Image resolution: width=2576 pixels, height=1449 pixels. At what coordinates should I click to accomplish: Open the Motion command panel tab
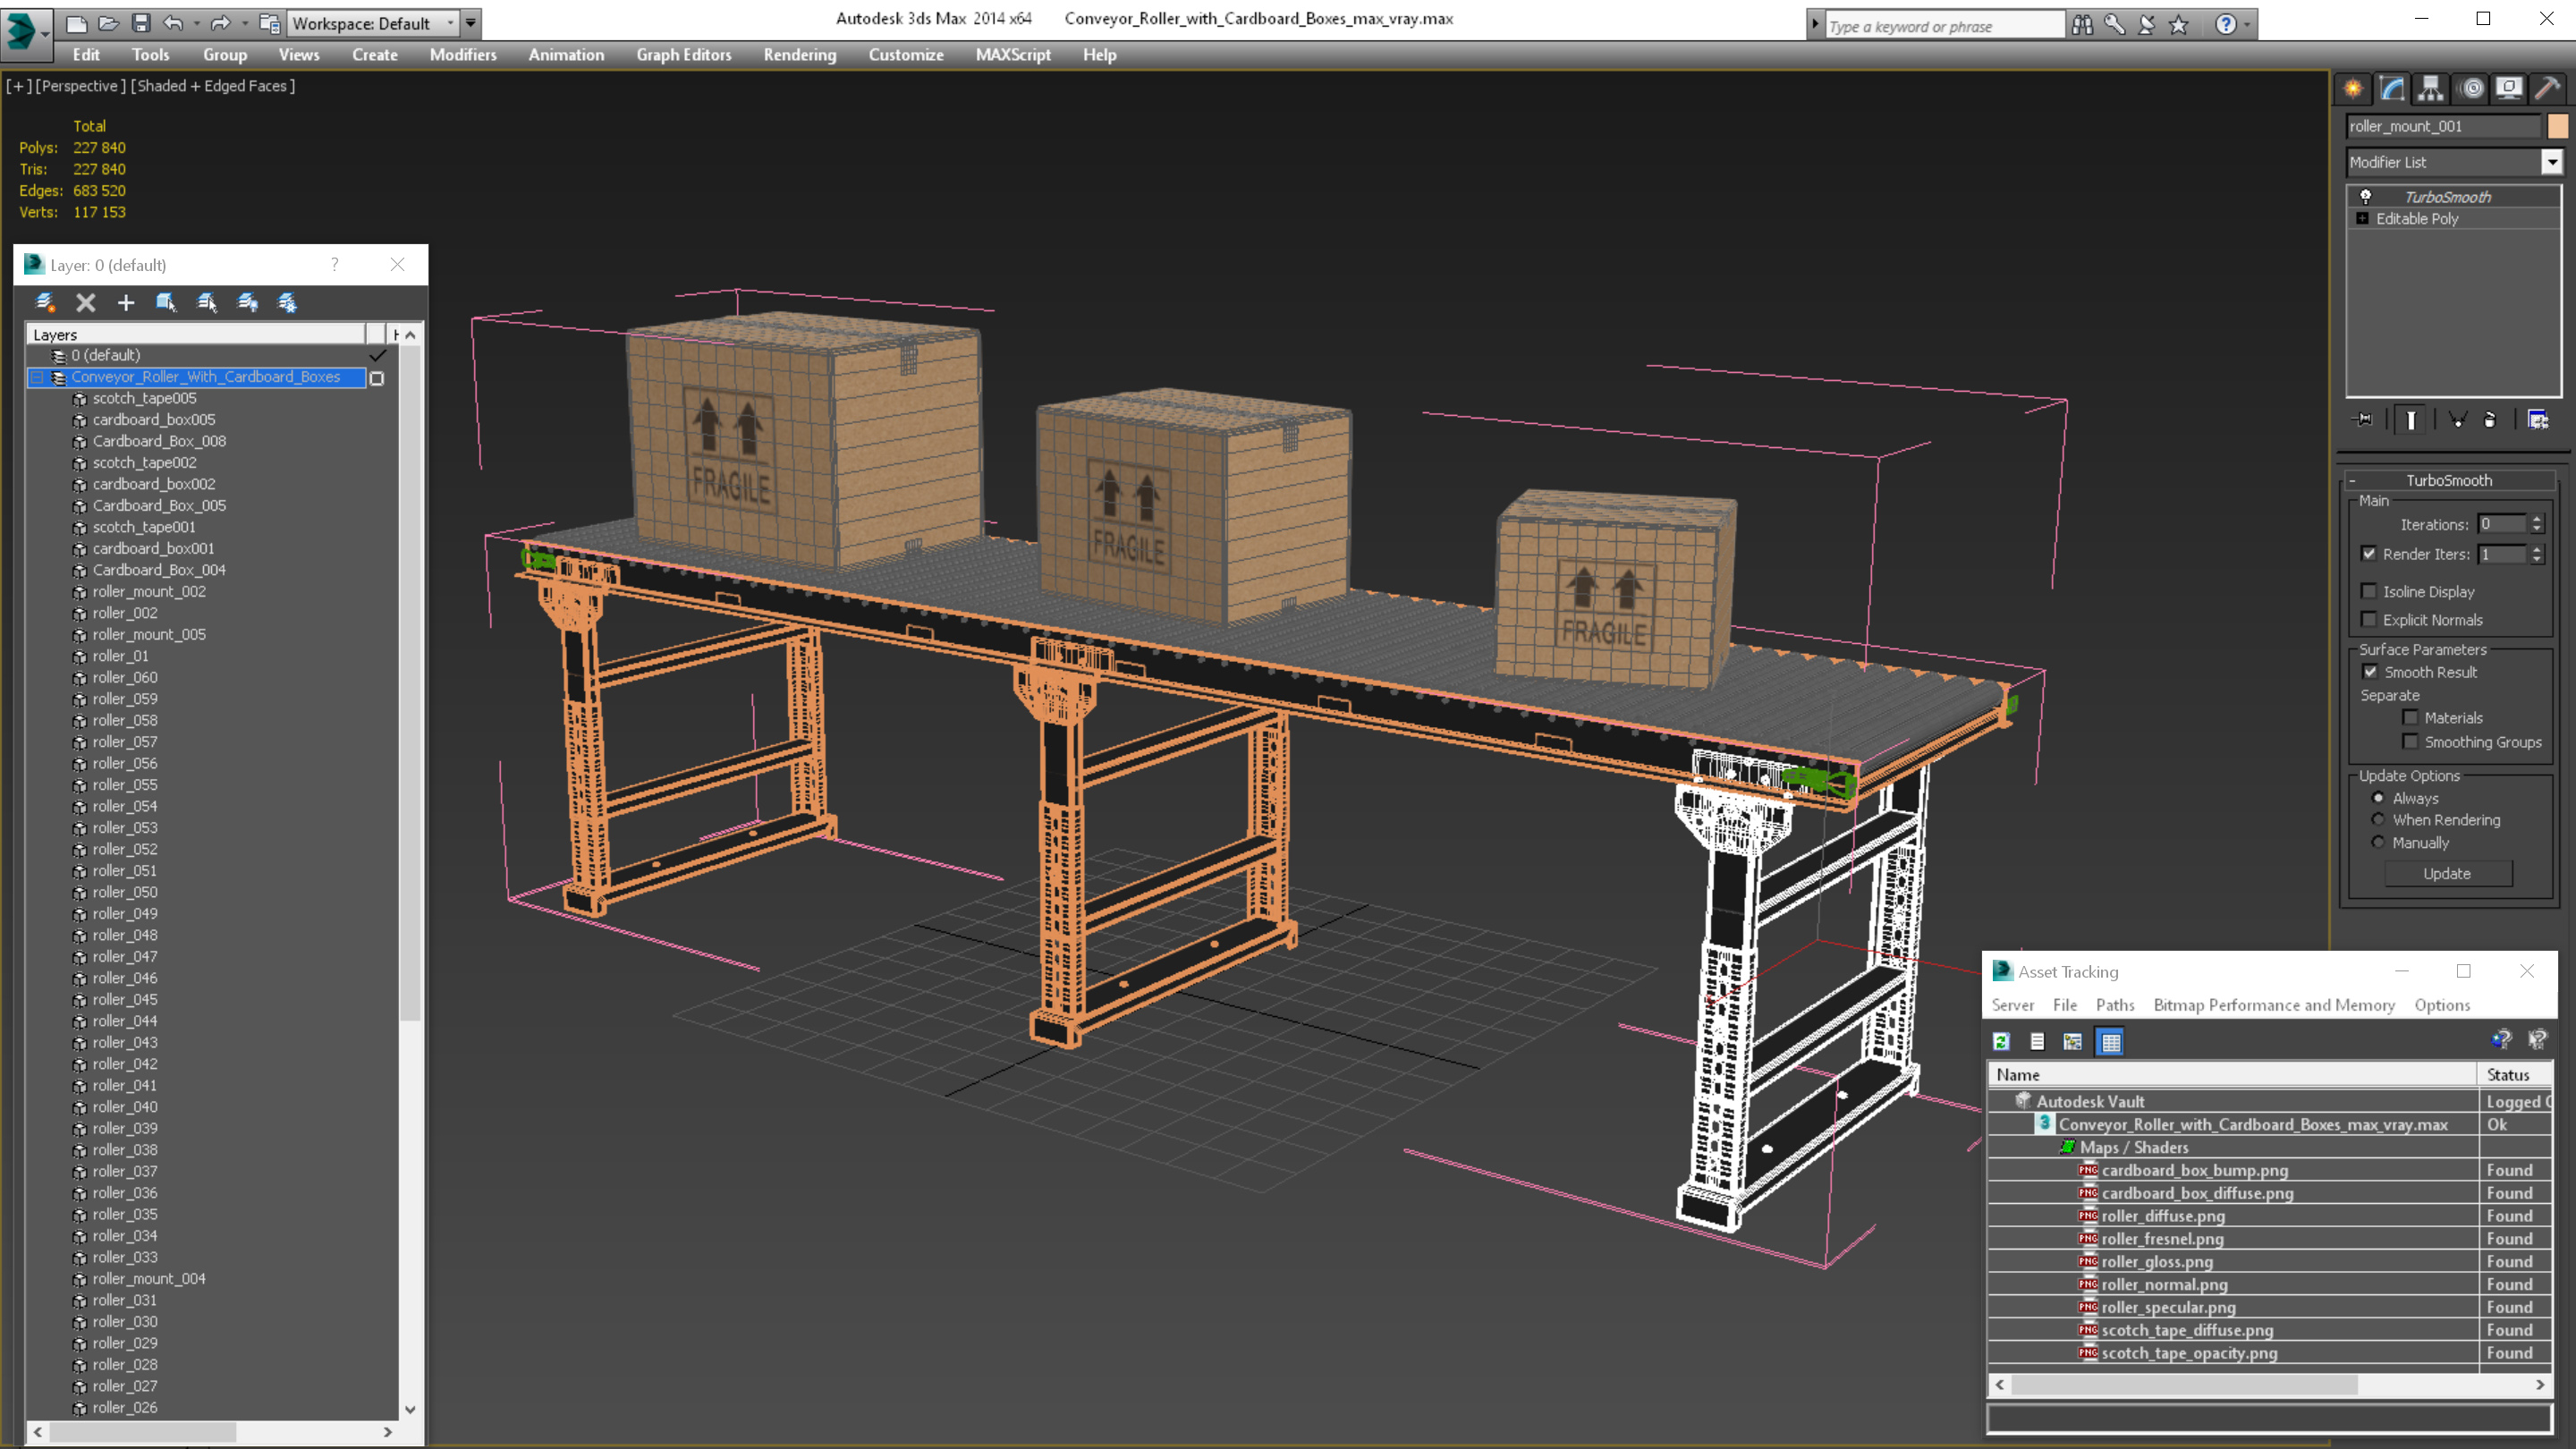2471,89
